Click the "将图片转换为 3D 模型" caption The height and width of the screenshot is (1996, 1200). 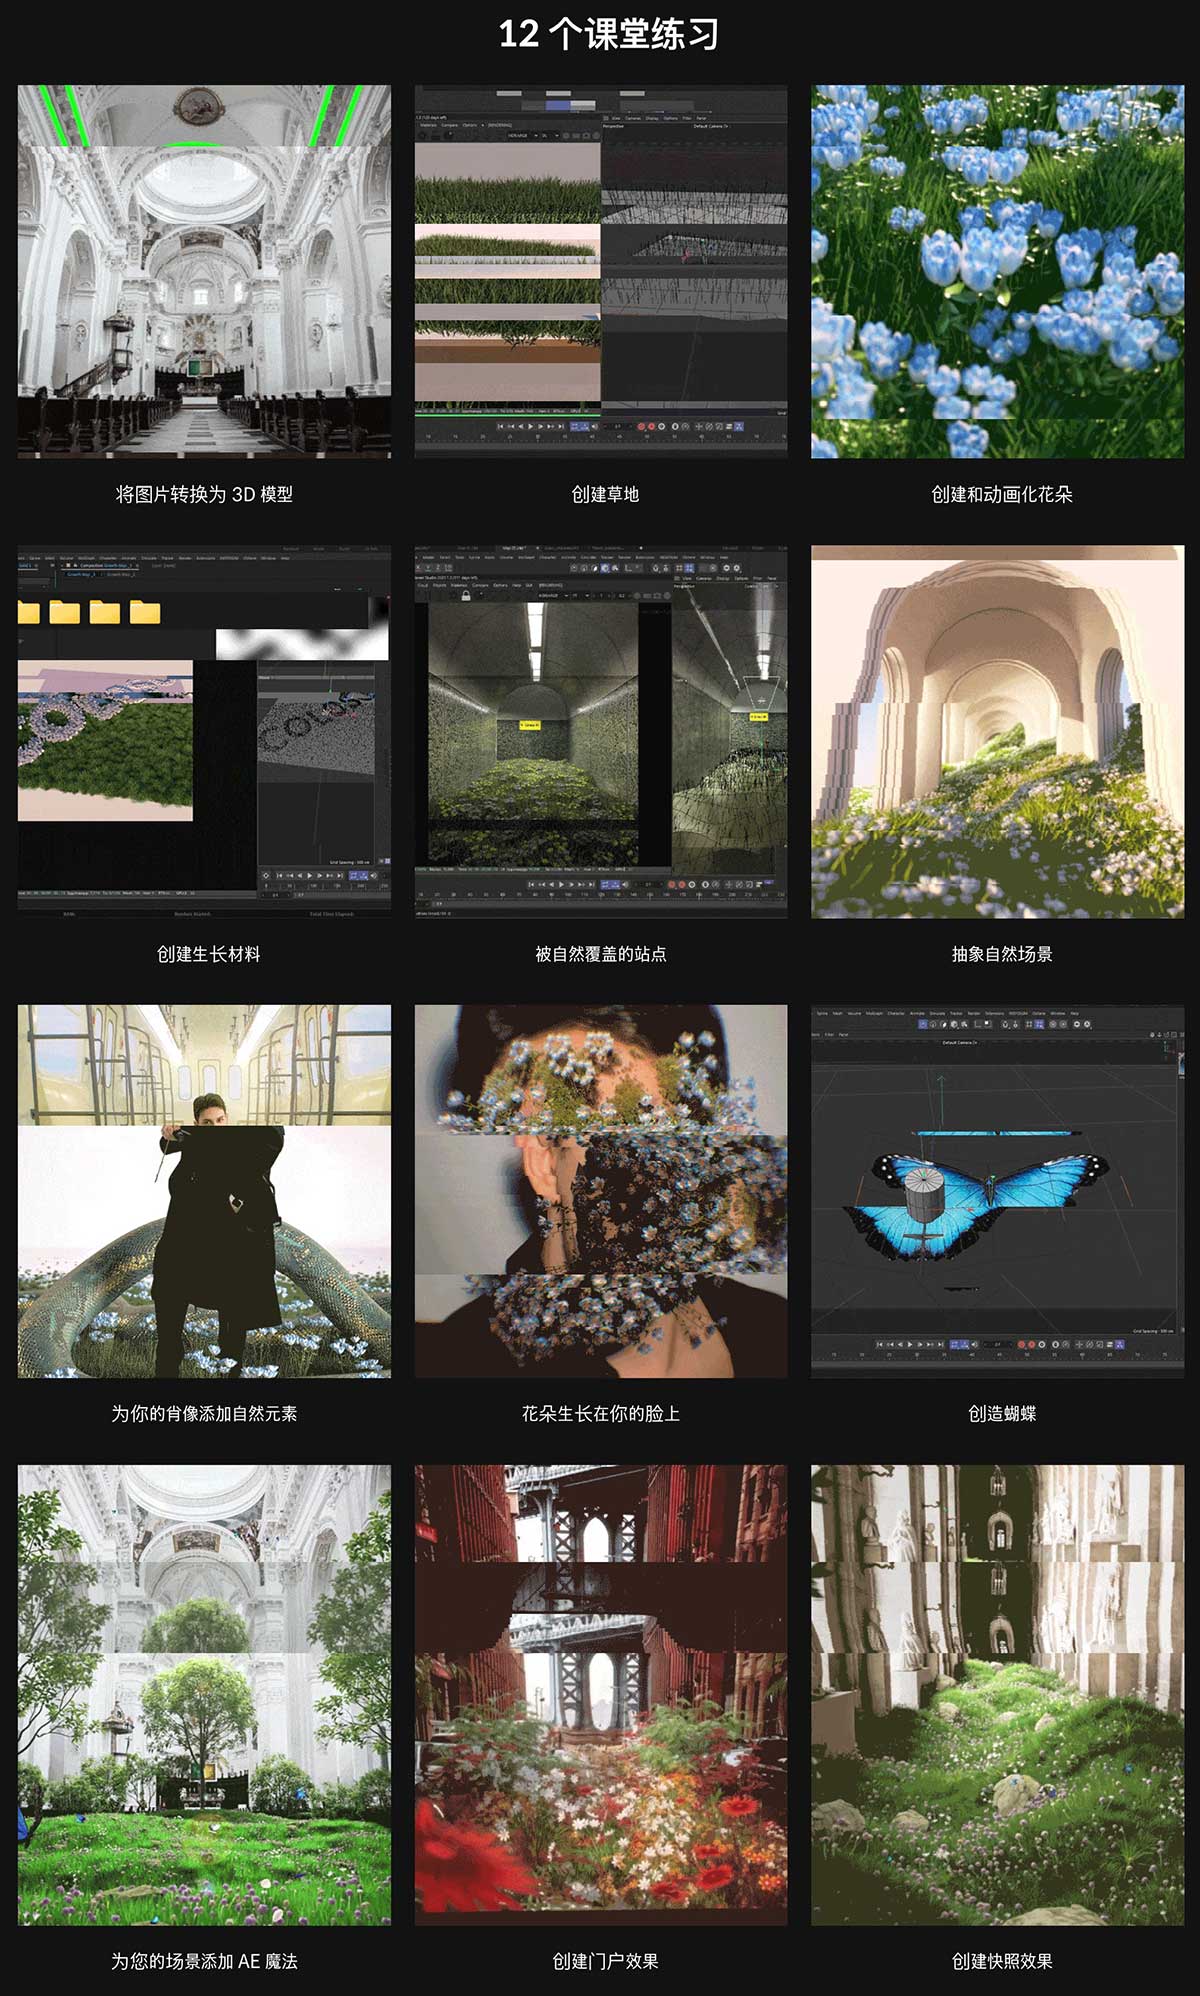(204, 494)
